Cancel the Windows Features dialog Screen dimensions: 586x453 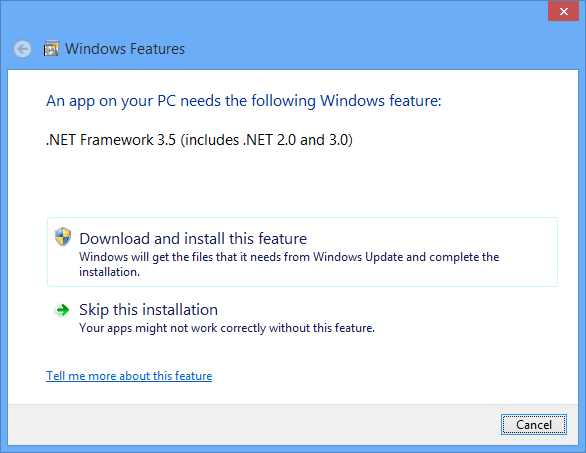click(534, 425)
